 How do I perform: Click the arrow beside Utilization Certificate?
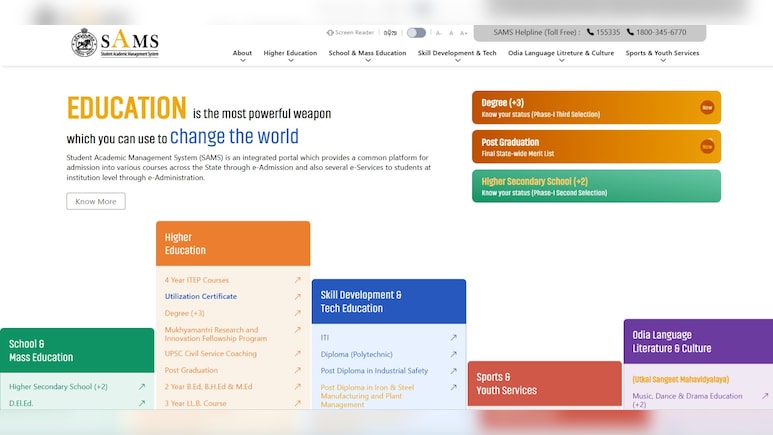tap(297, 296)
